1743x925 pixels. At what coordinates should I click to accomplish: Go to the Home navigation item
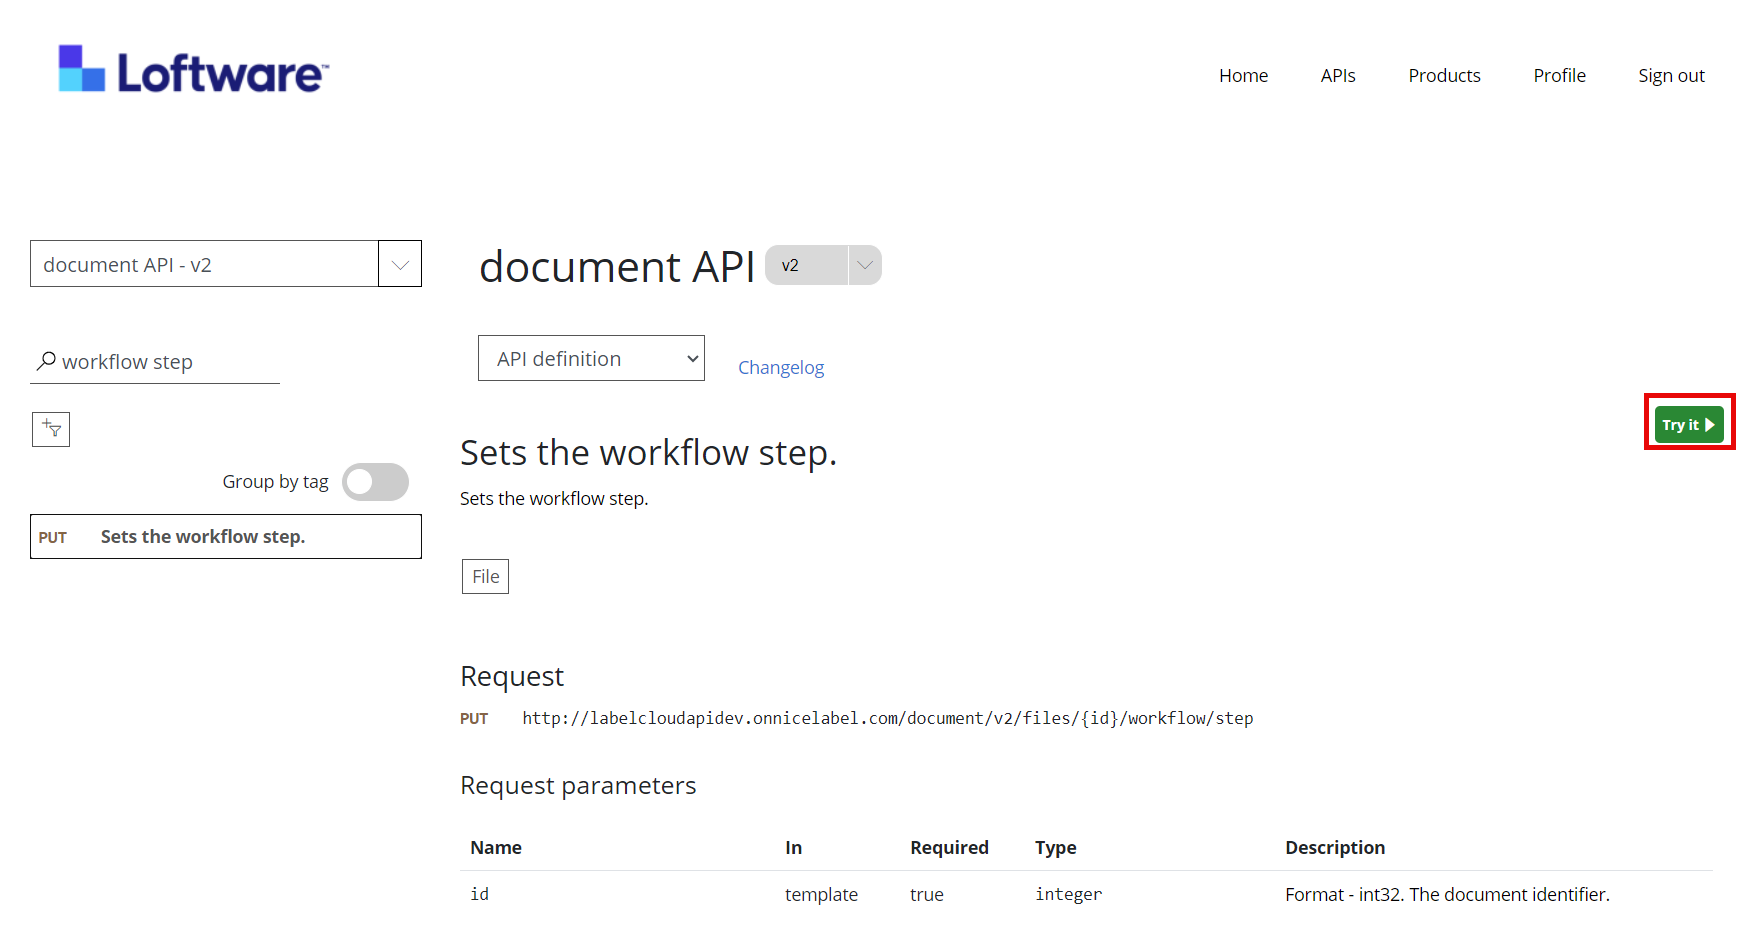tap(1243, 75)
